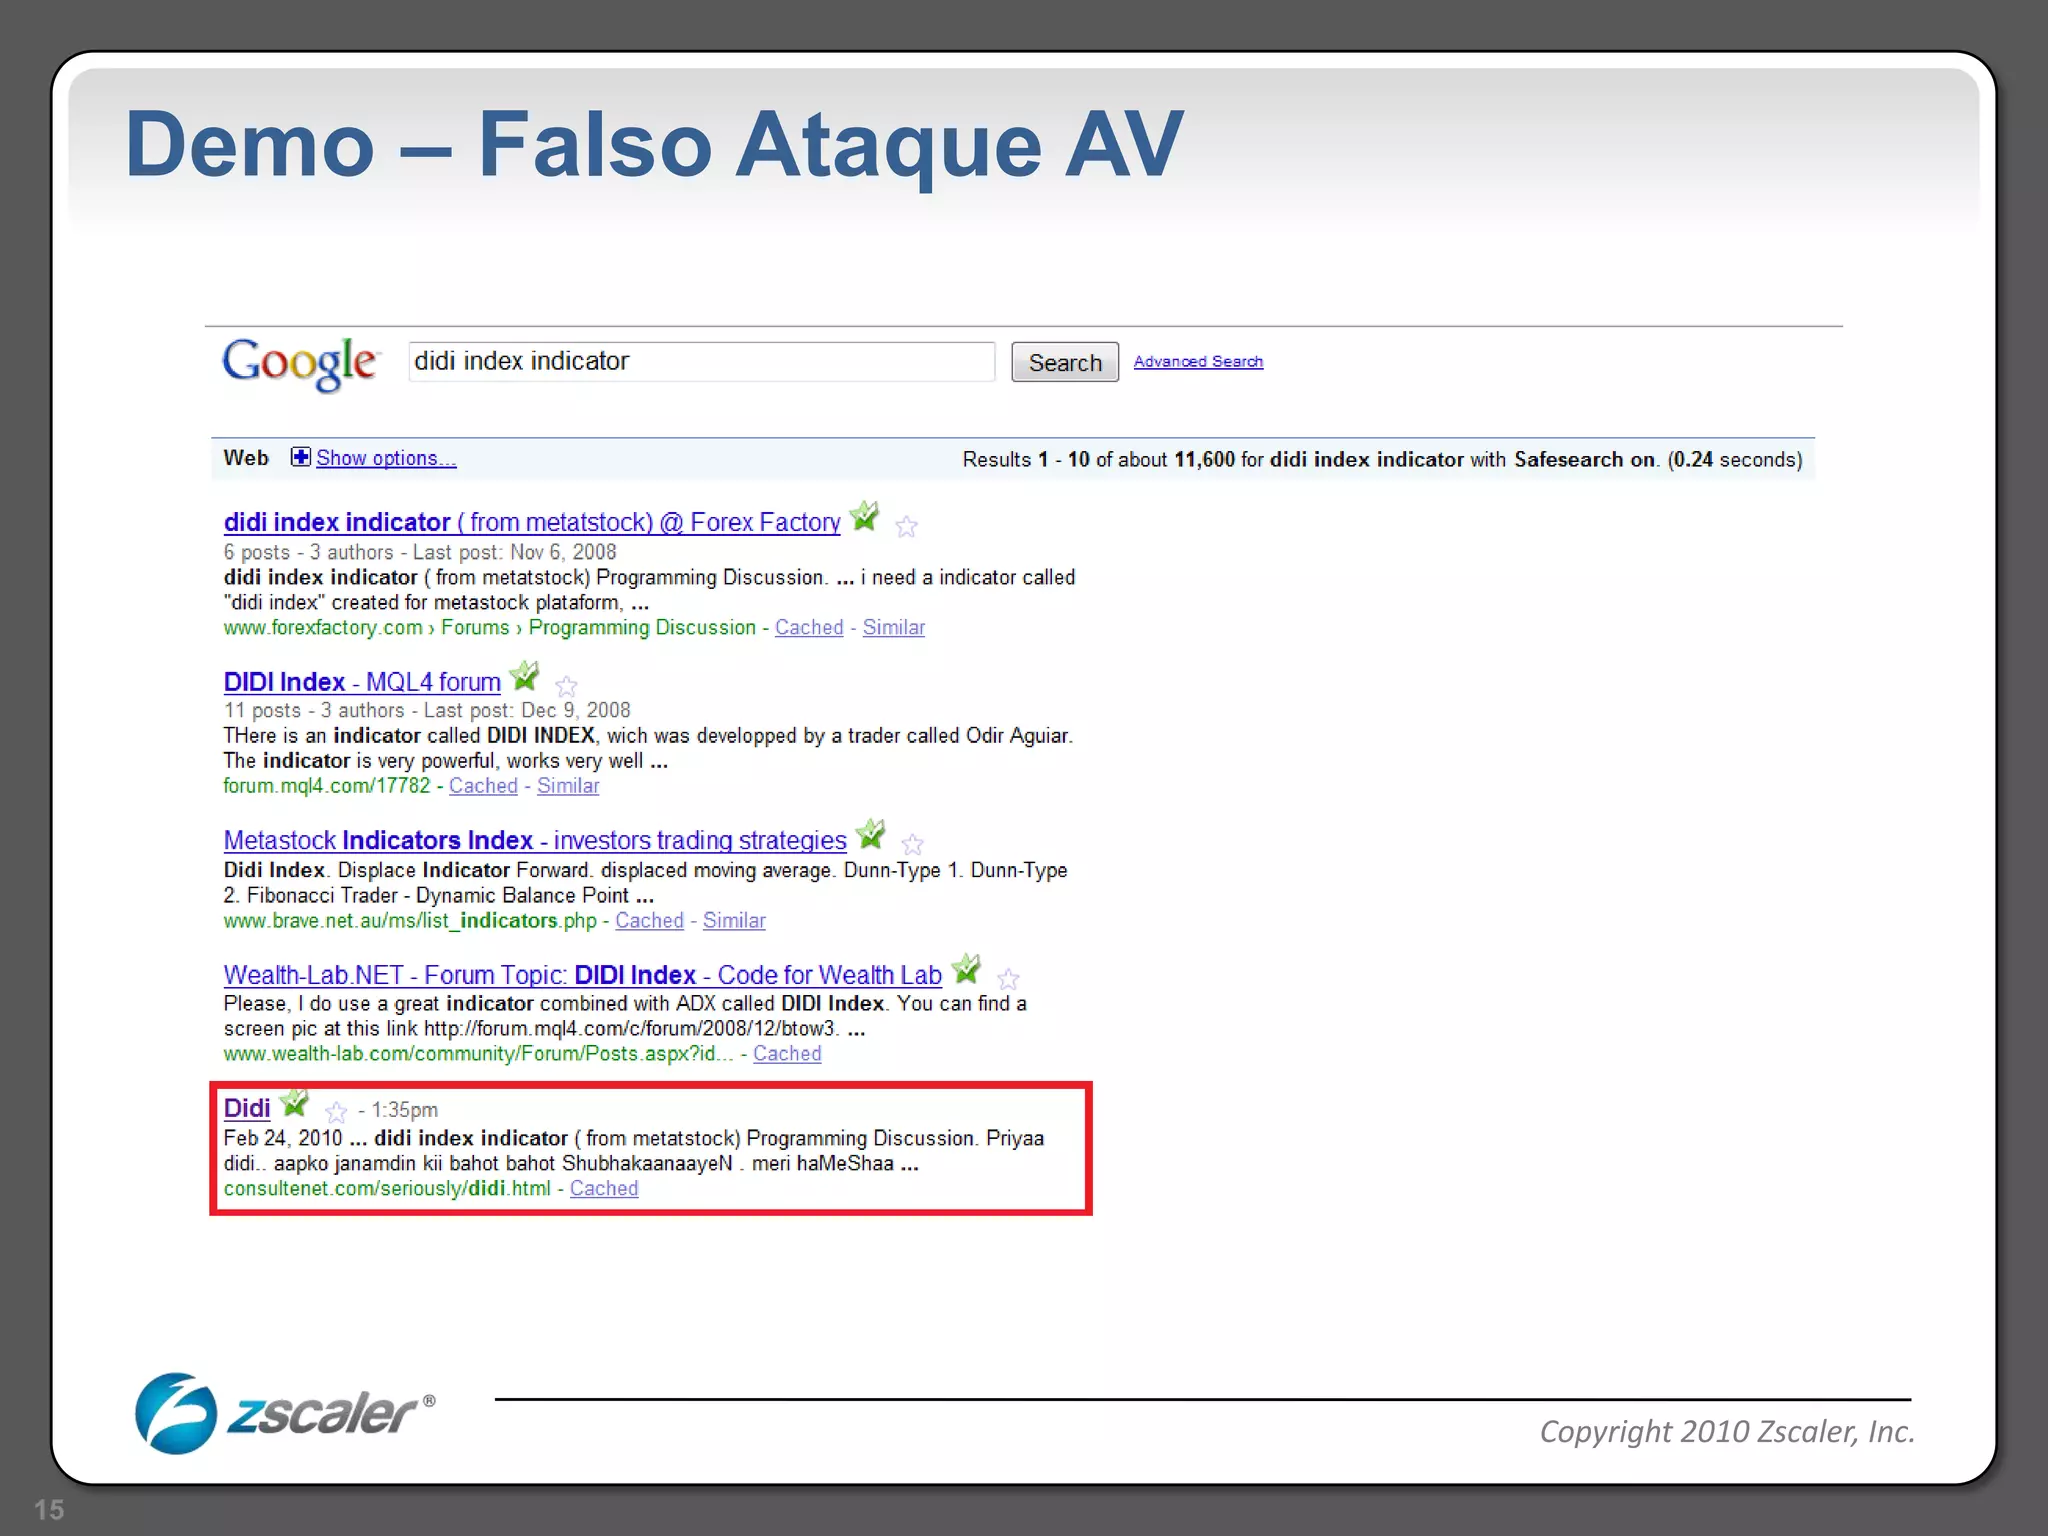Open Metastock Indicators Index result
2048x1536 pixels.
point(535,840)
